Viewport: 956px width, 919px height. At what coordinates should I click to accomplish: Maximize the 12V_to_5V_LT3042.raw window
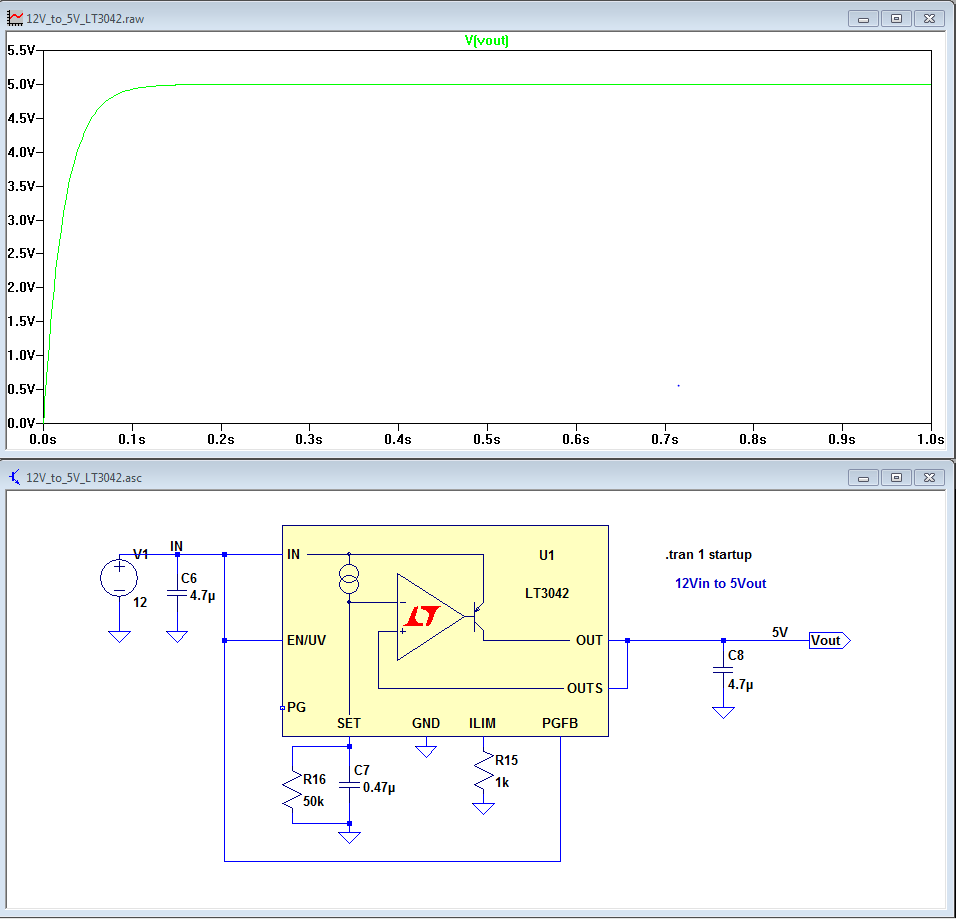pos(896,19)
